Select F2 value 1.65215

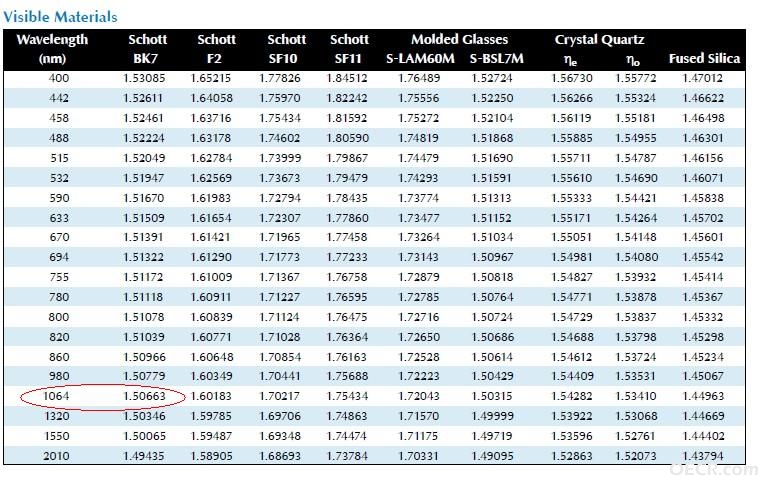click(211, 78)
